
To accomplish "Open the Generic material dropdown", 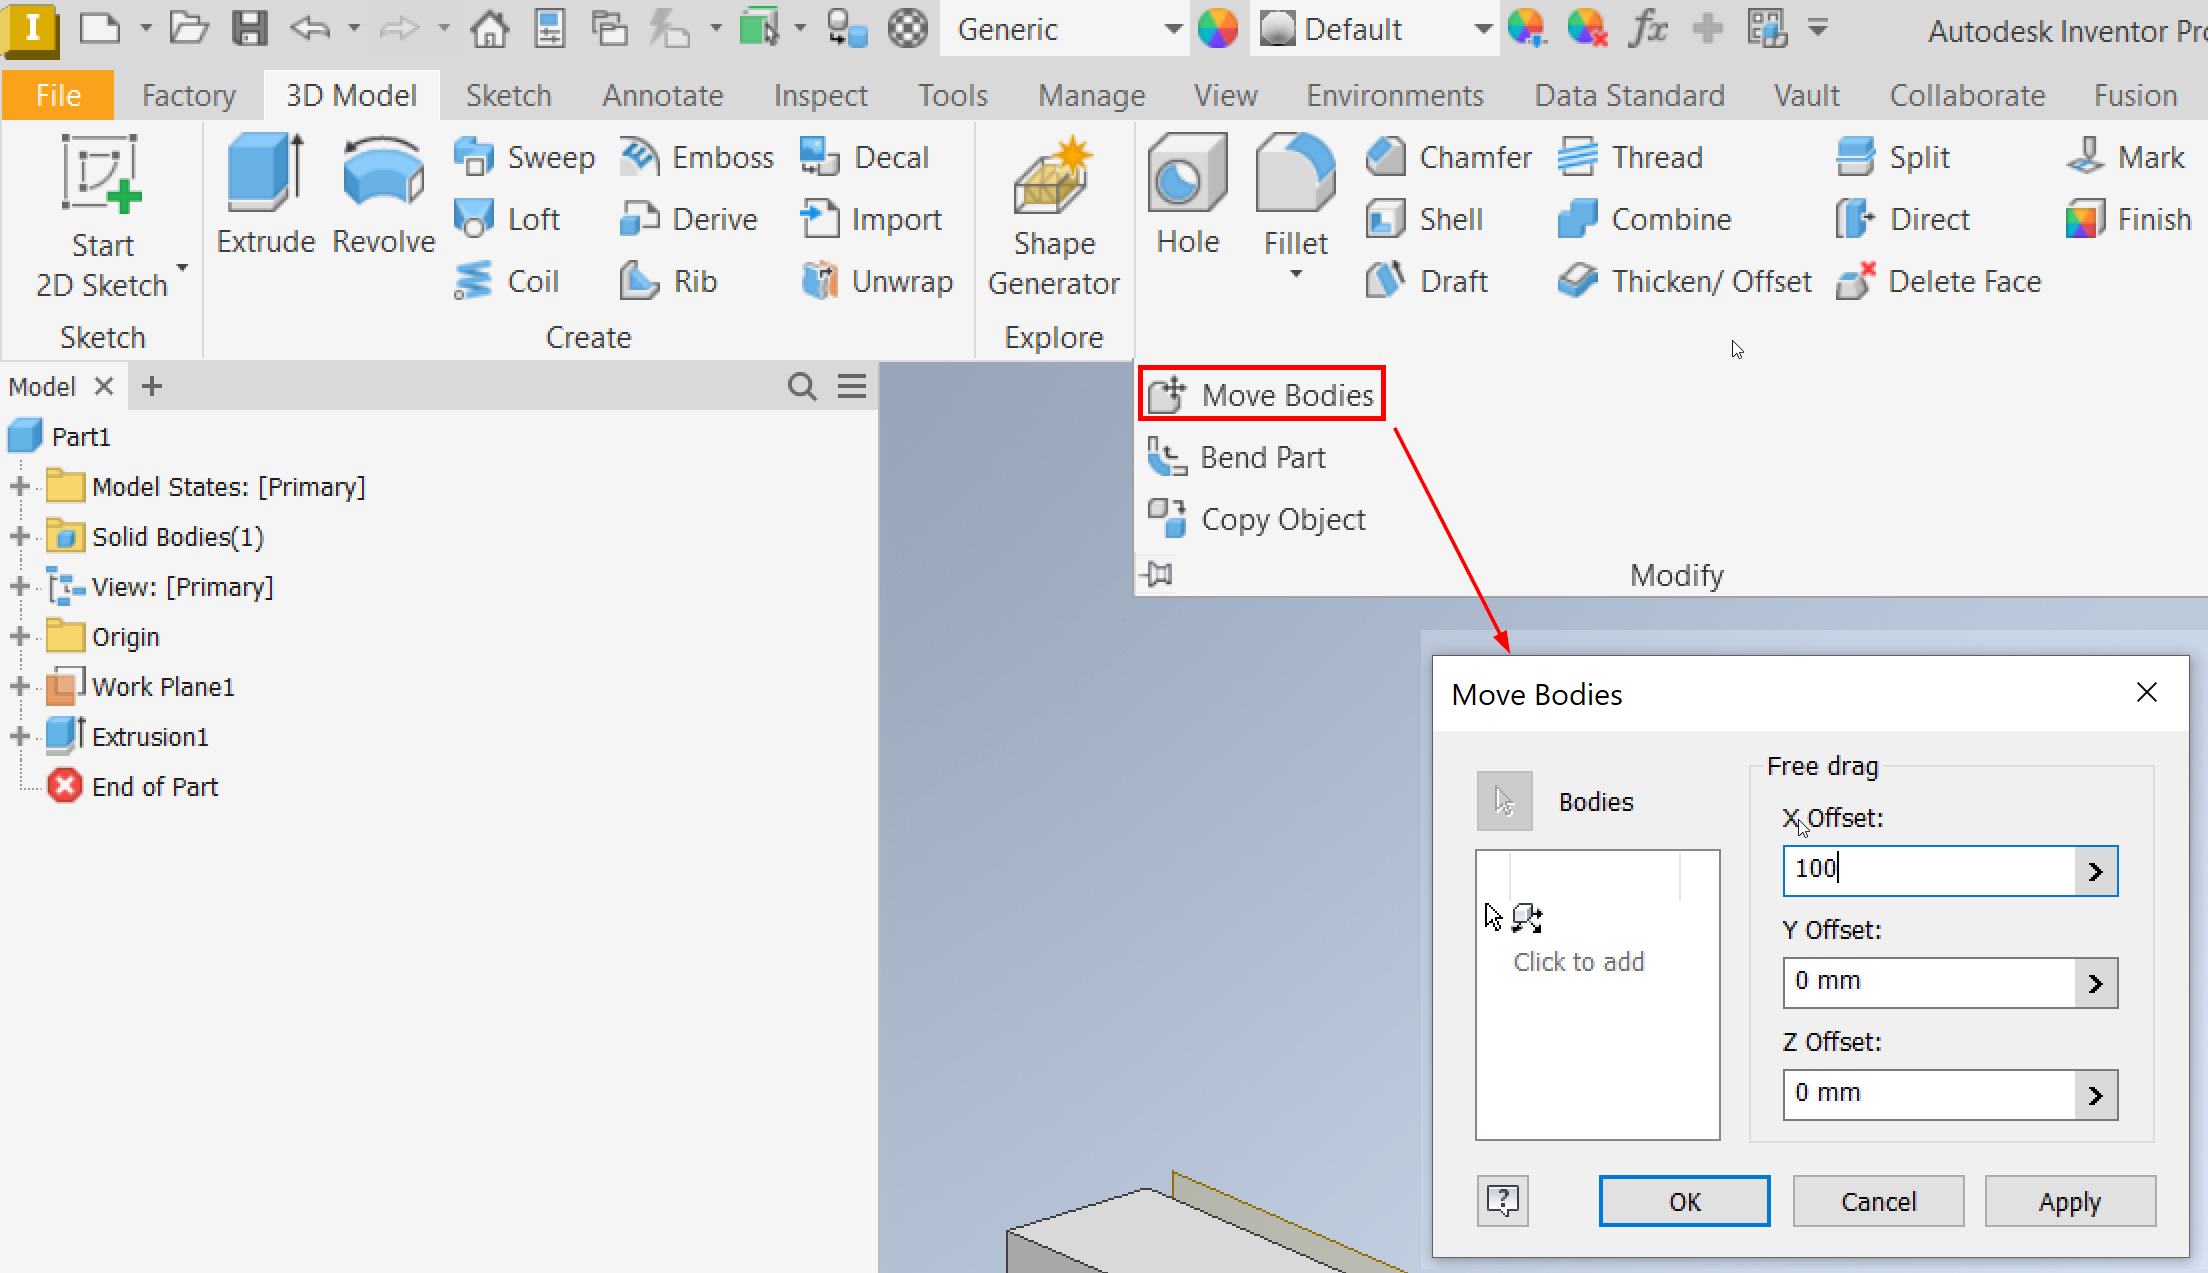I will (x=1172, y=29).
